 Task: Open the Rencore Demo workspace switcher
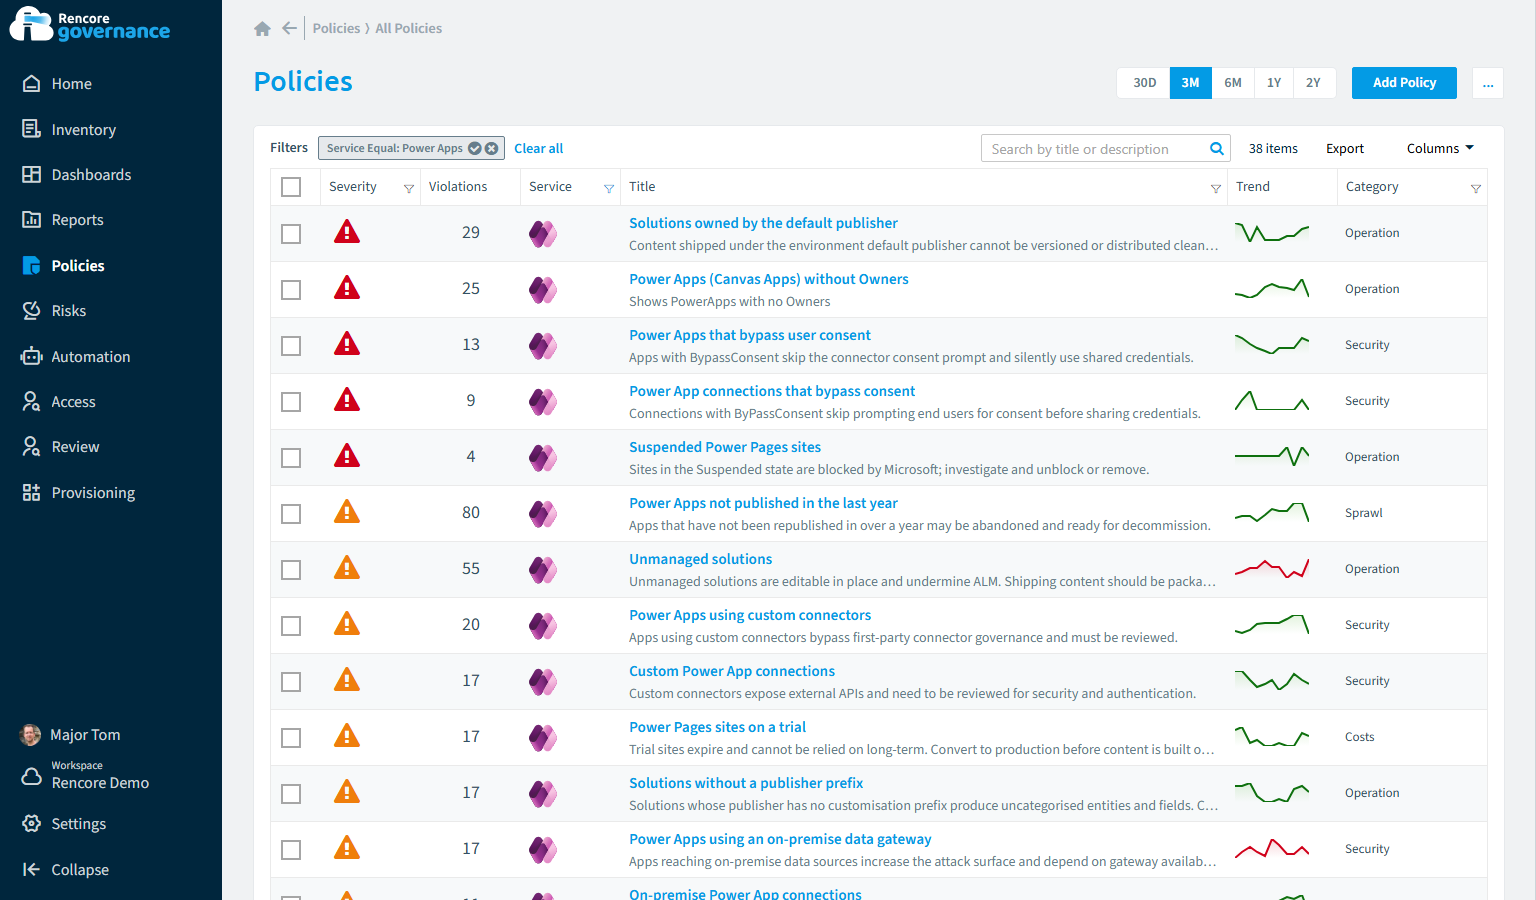click(86, 775)
